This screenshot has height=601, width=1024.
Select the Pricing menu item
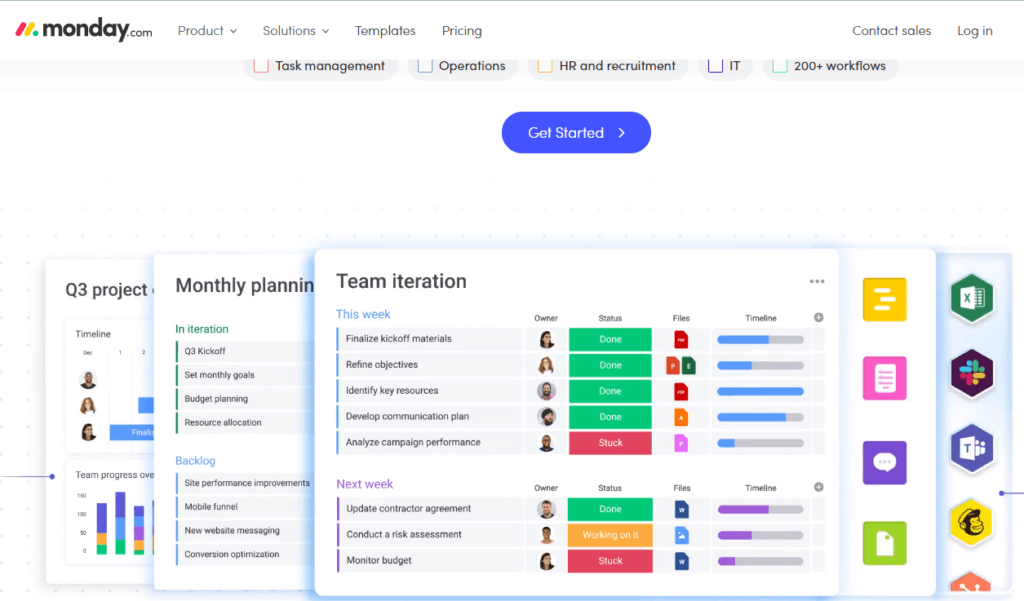461,31
